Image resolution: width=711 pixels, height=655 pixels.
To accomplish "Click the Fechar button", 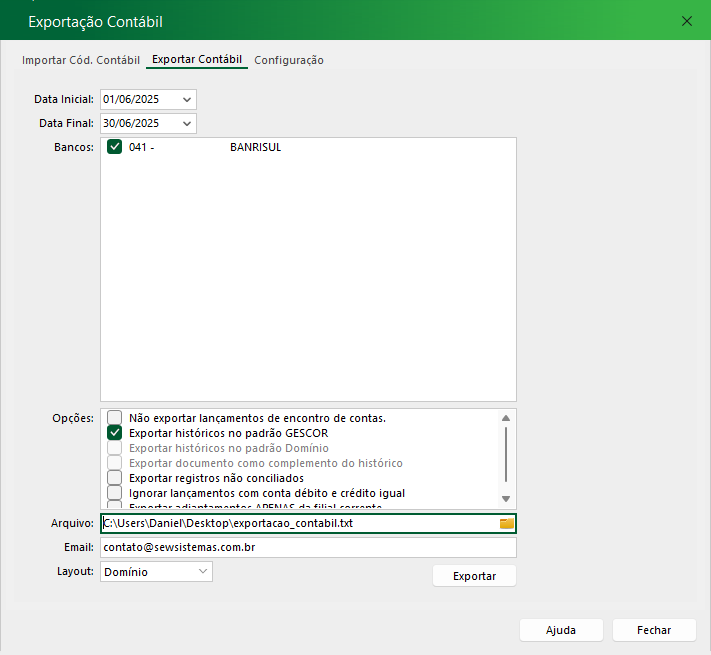I will point(654,630).
